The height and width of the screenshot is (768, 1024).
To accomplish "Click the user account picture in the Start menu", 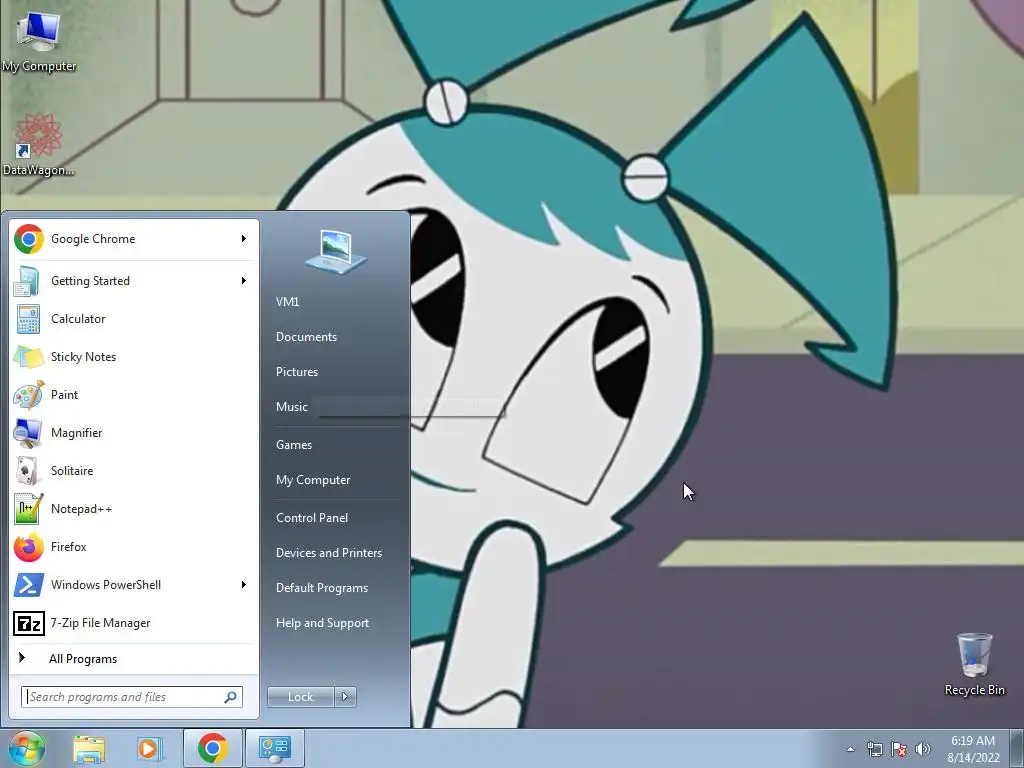I will [336, 251].
